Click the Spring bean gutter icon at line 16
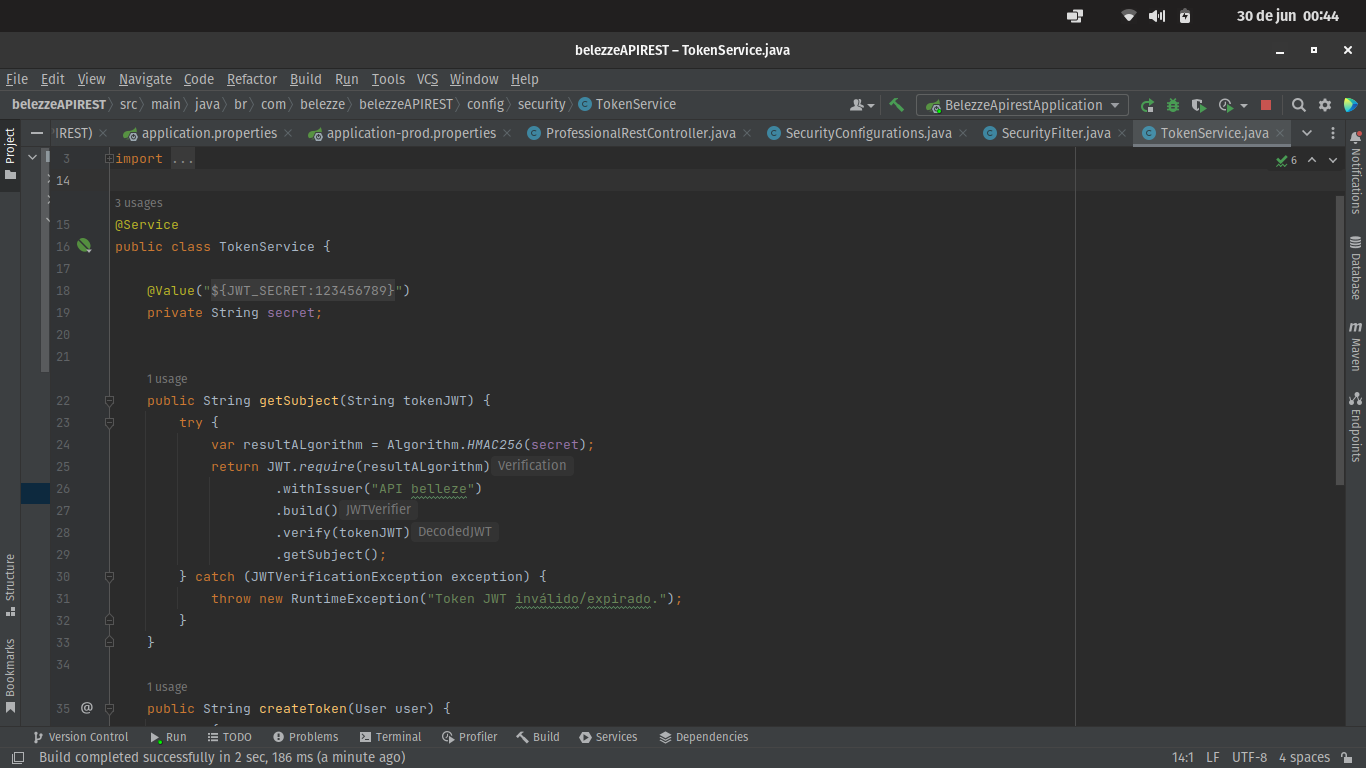The height and width of the screenshot is (768, 1366). 85,245
